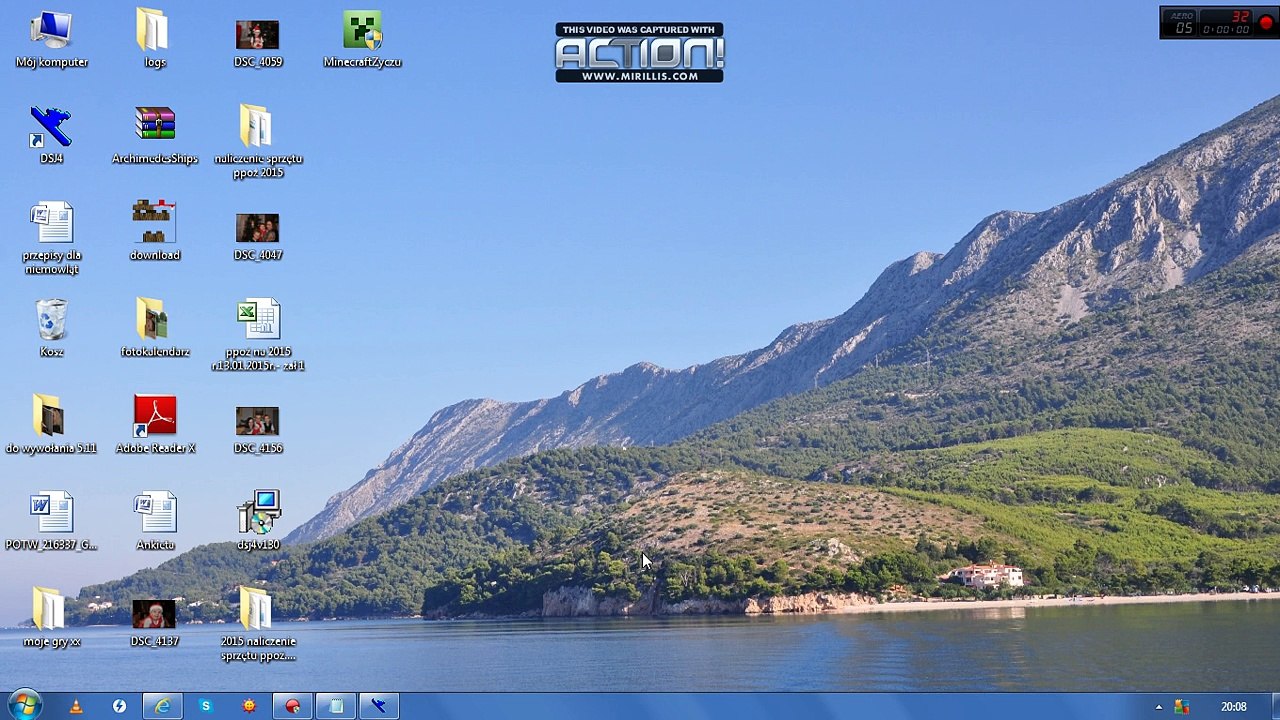
Task: Select the przepisy dla niemowląt document
Action: 52,239
